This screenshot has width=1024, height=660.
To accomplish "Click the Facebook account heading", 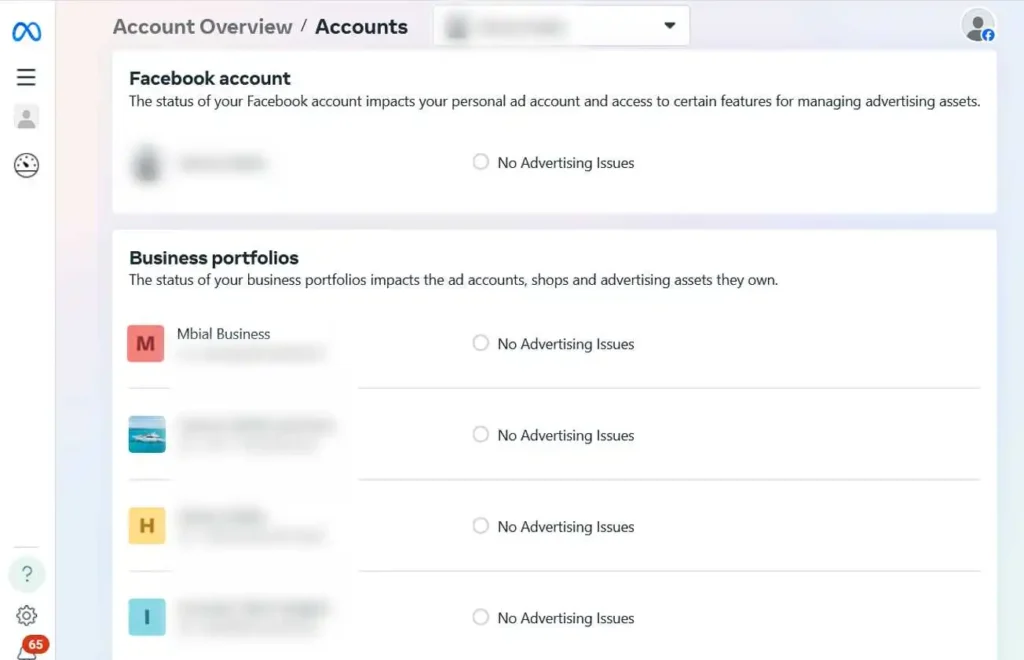I will [x=210, y=78].
